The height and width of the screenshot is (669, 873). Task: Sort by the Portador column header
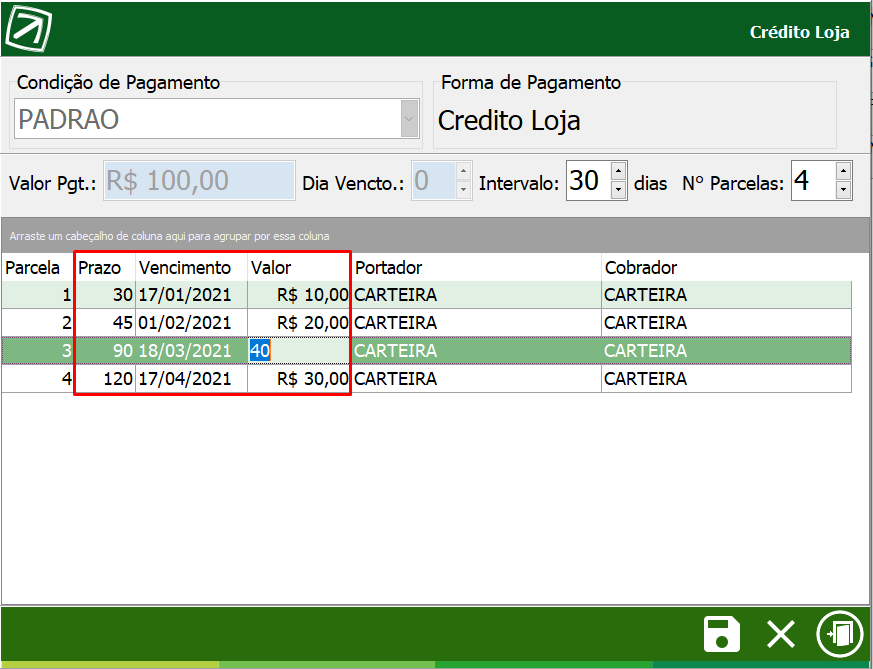click(477, 268)
